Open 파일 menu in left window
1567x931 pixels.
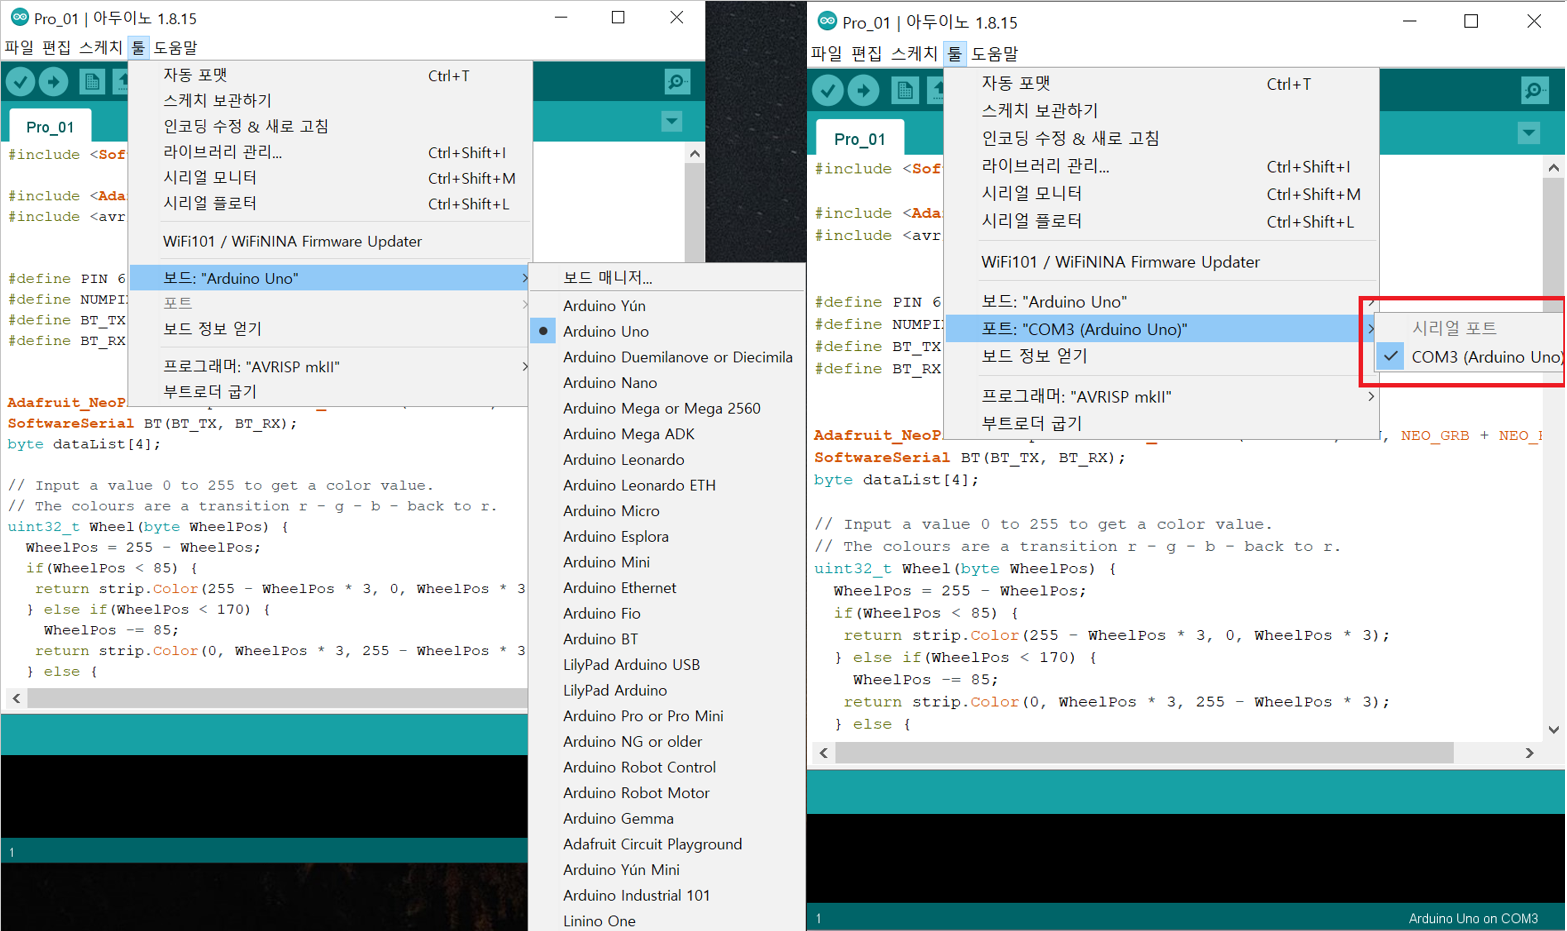[x=19, y=47]
